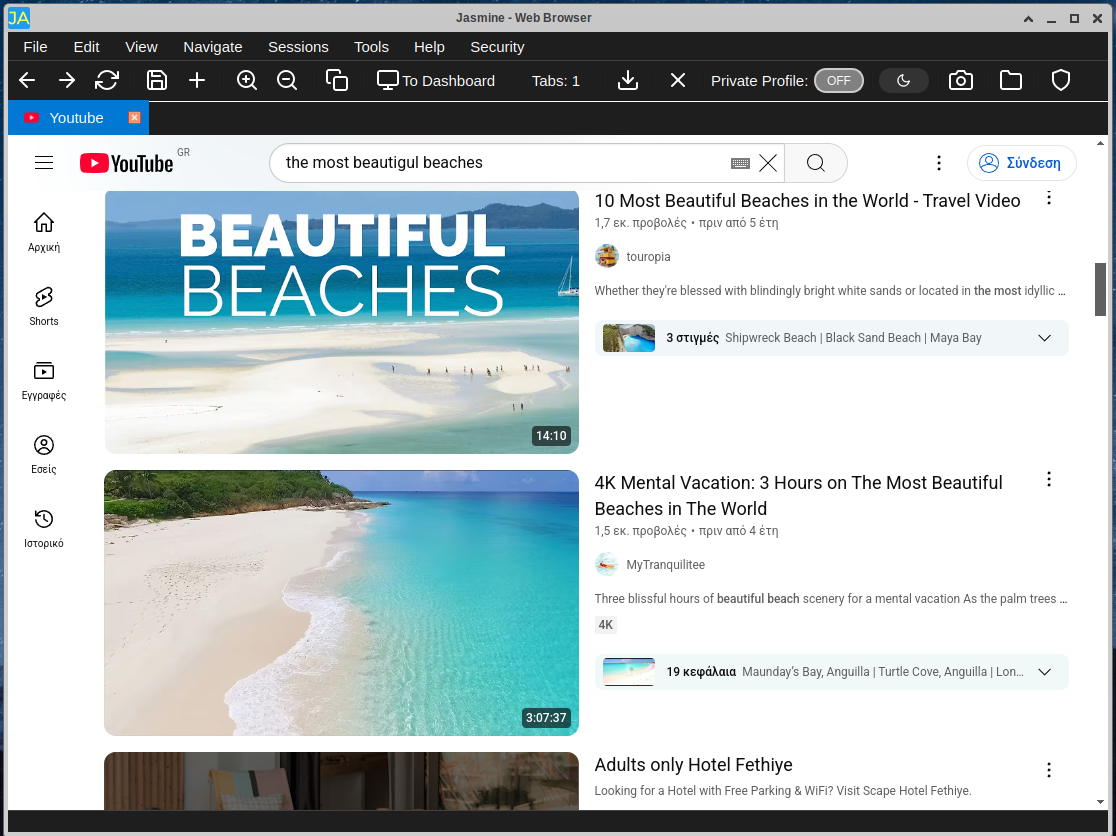Open Εσείς (You) in the sidebar

click(43, 455)
